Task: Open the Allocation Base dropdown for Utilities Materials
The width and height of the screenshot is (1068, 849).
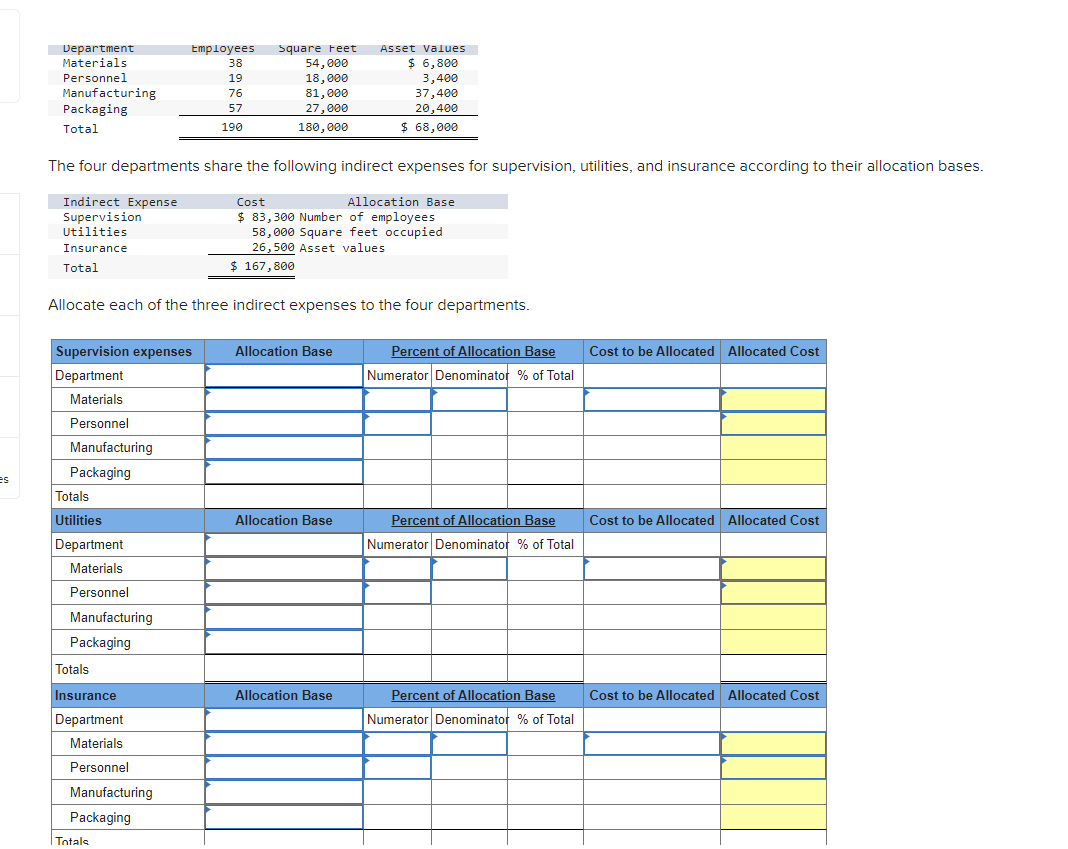Action: (283, 568)
